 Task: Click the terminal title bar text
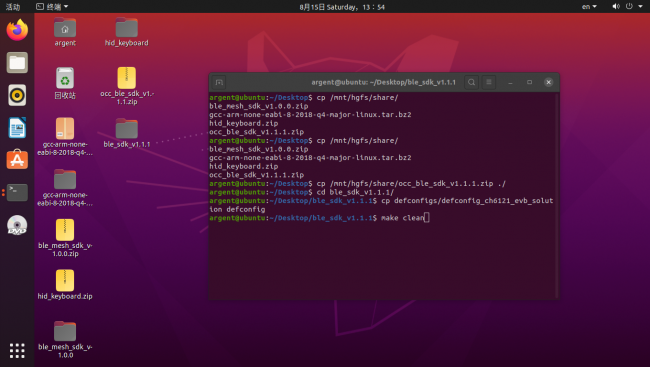(383, 82)
